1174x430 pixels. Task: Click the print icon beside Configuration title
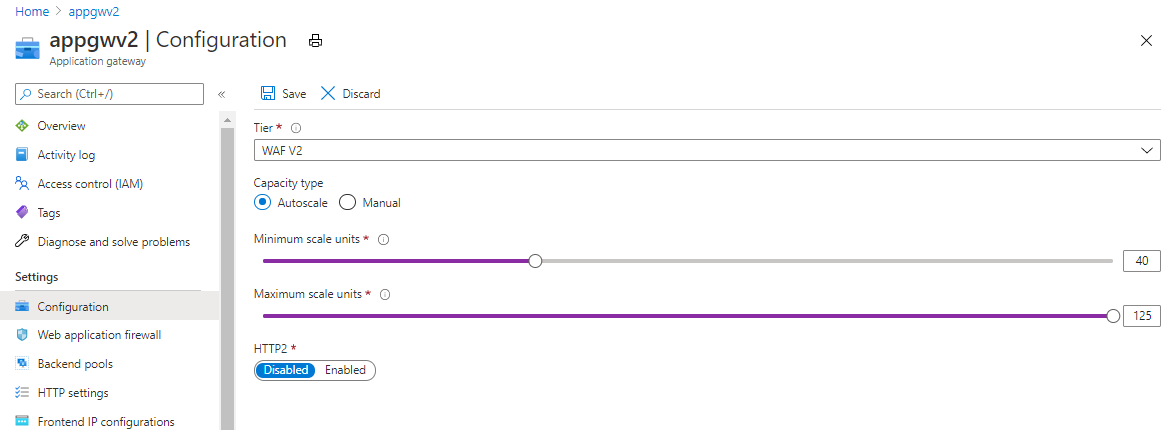315,41
